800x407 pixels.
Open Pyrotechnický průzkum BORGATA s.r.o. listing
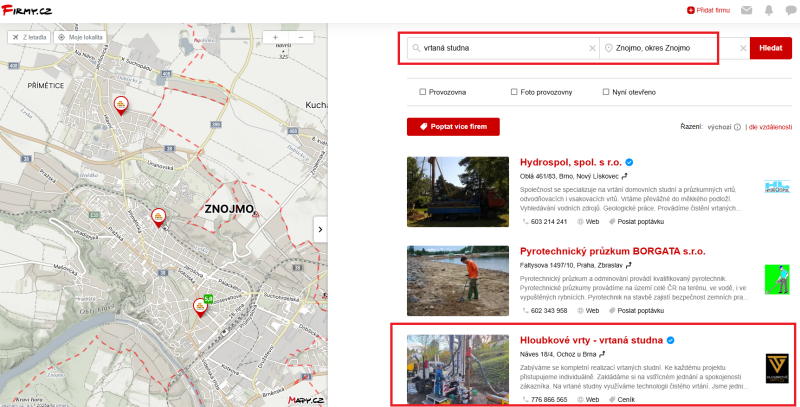click(613, 251)
